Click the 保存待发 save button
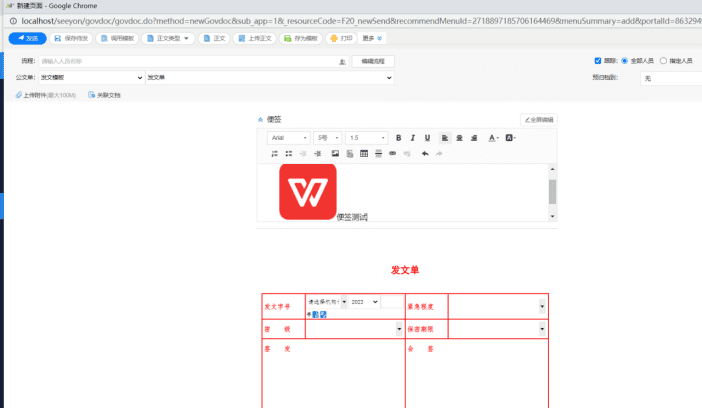 tap(71, 39)
